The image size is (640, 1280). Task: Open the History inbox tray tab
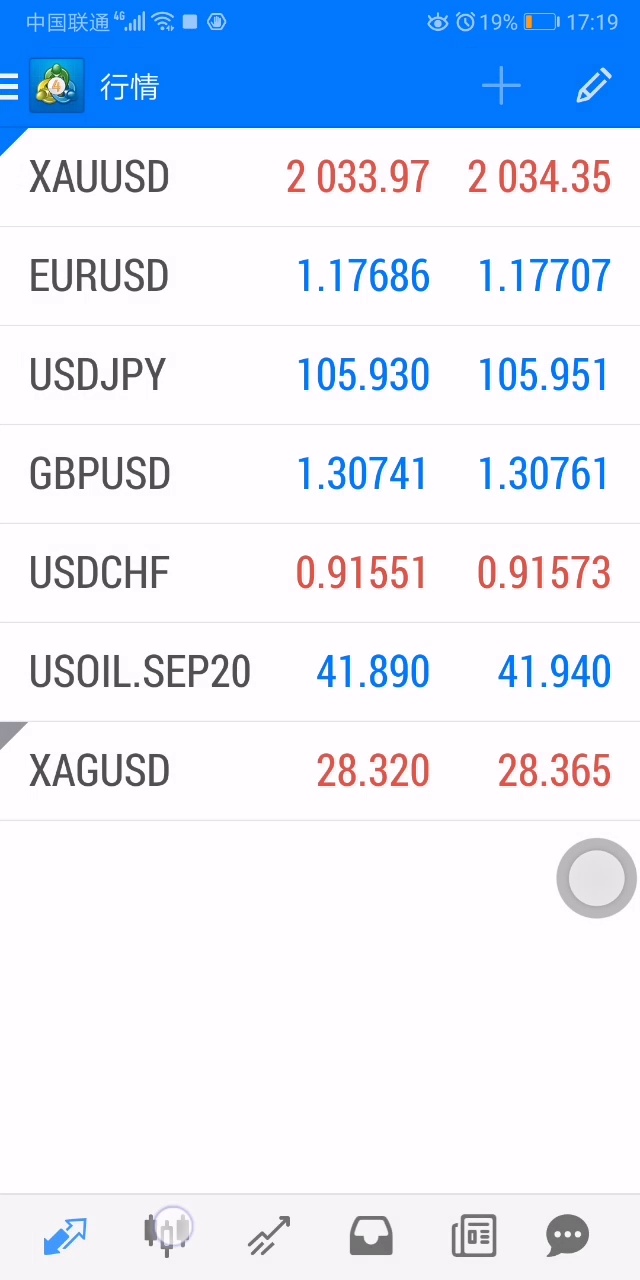(371, 1236)
